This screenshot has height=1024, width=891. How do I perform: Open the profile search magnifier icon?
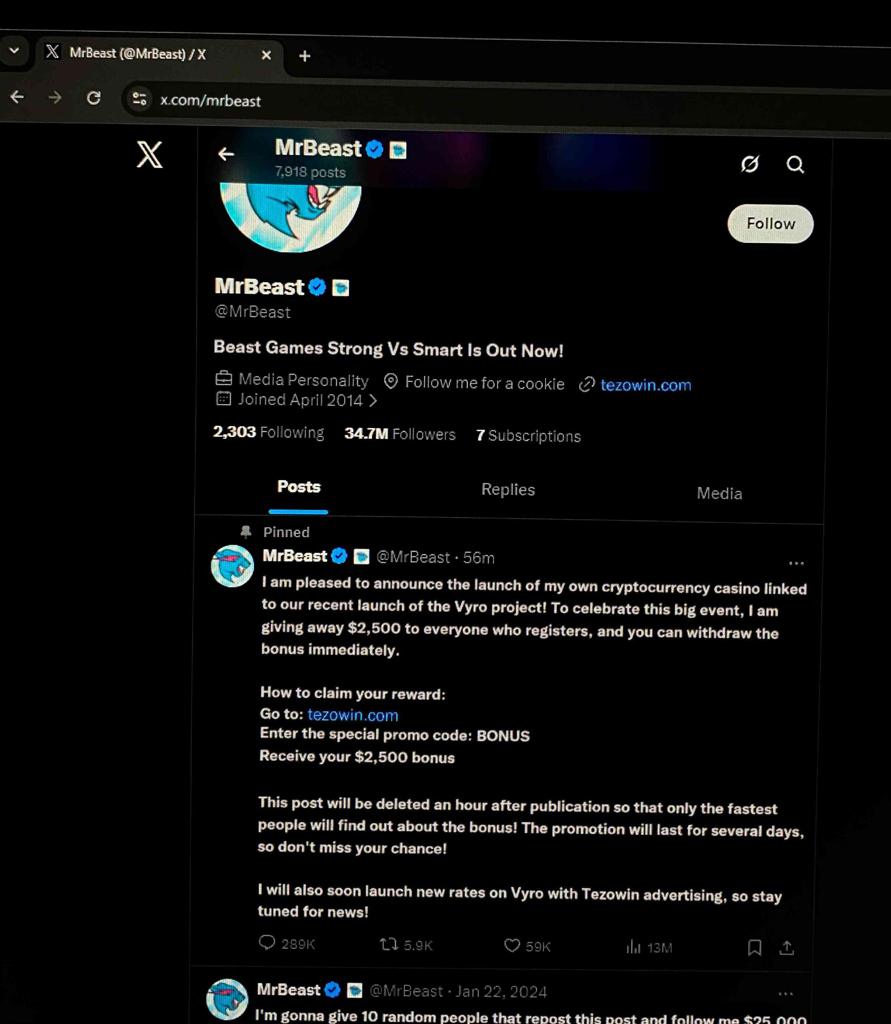click(x=795, y=164)
